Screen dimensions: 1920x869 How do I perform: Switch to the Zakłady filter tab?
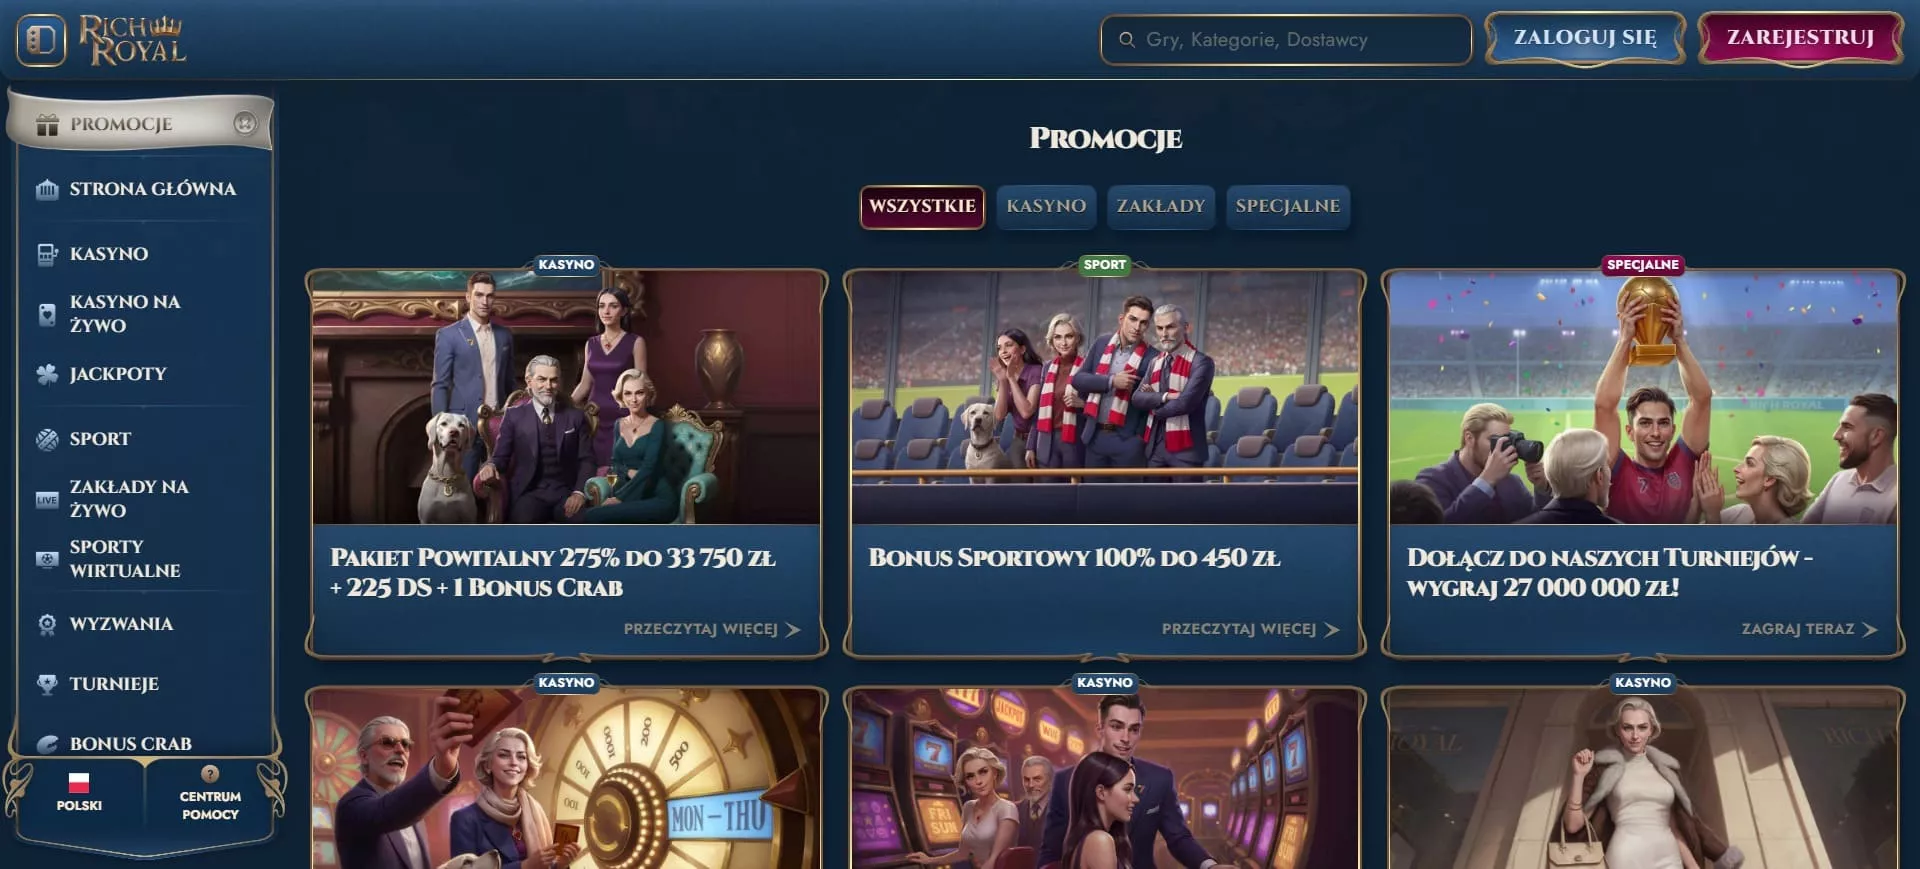[x=1160, y=206]
